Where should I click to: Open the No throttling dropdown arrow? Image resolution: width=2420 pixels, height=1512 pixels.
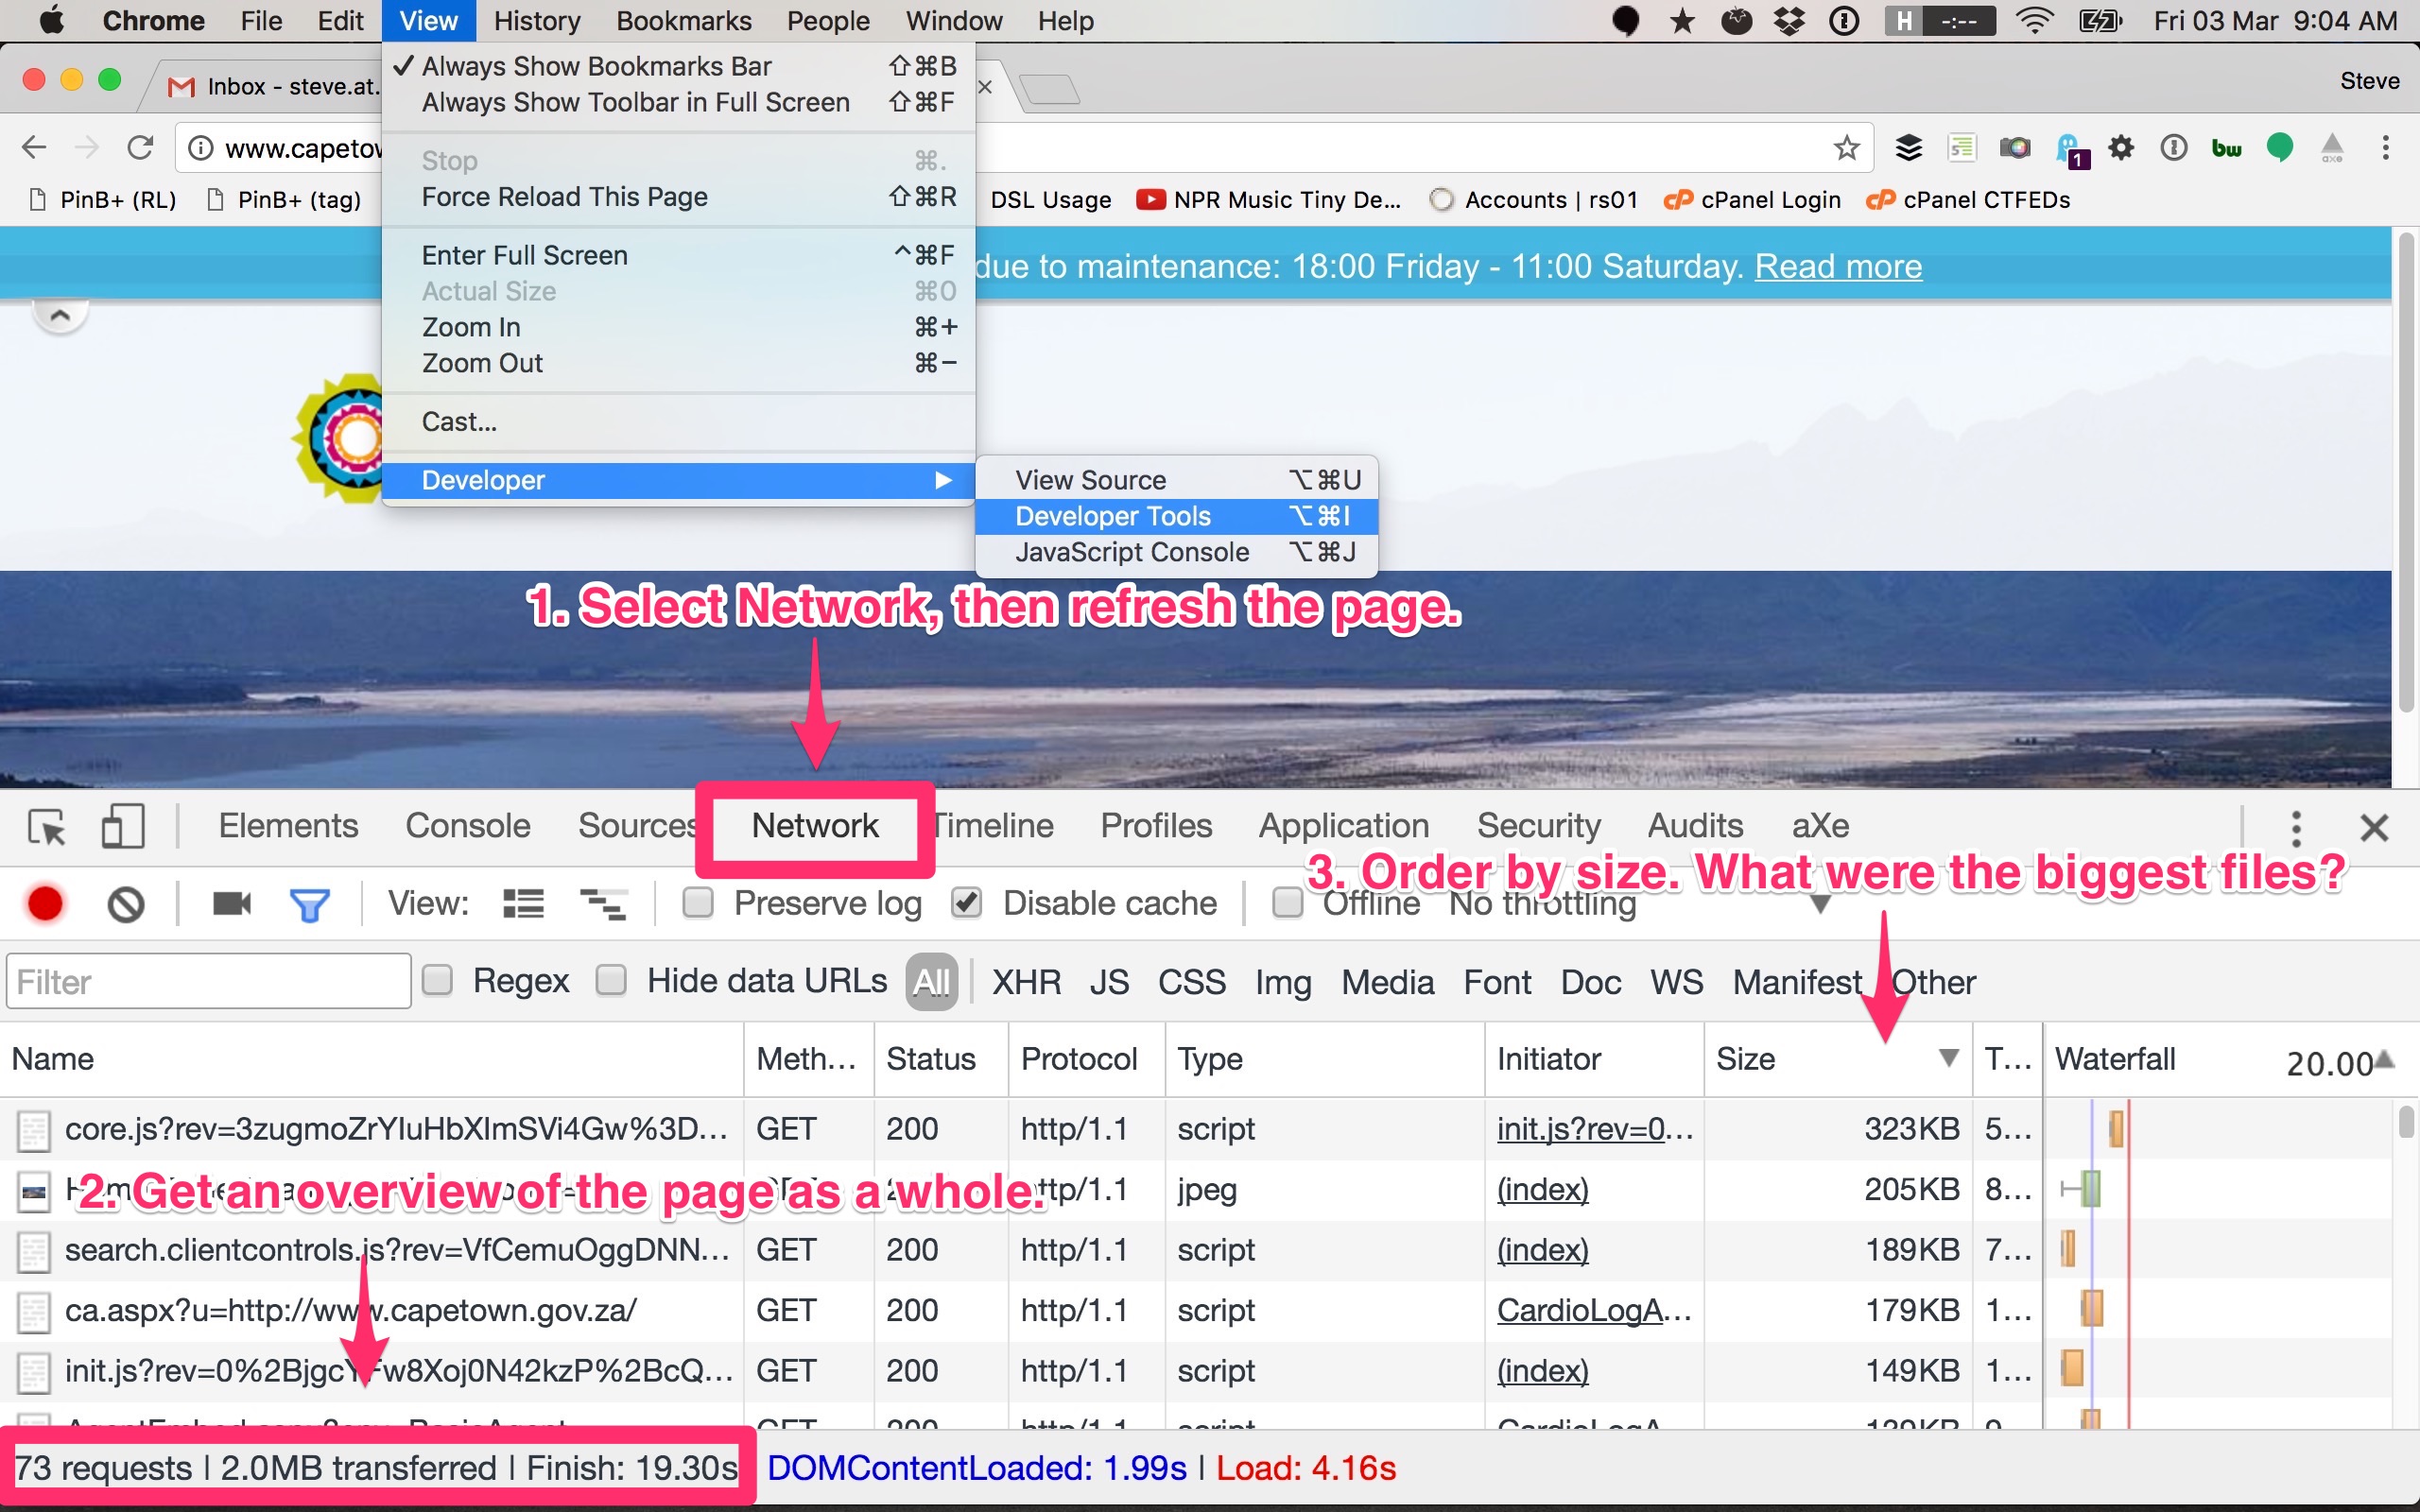coord(1820,904)
